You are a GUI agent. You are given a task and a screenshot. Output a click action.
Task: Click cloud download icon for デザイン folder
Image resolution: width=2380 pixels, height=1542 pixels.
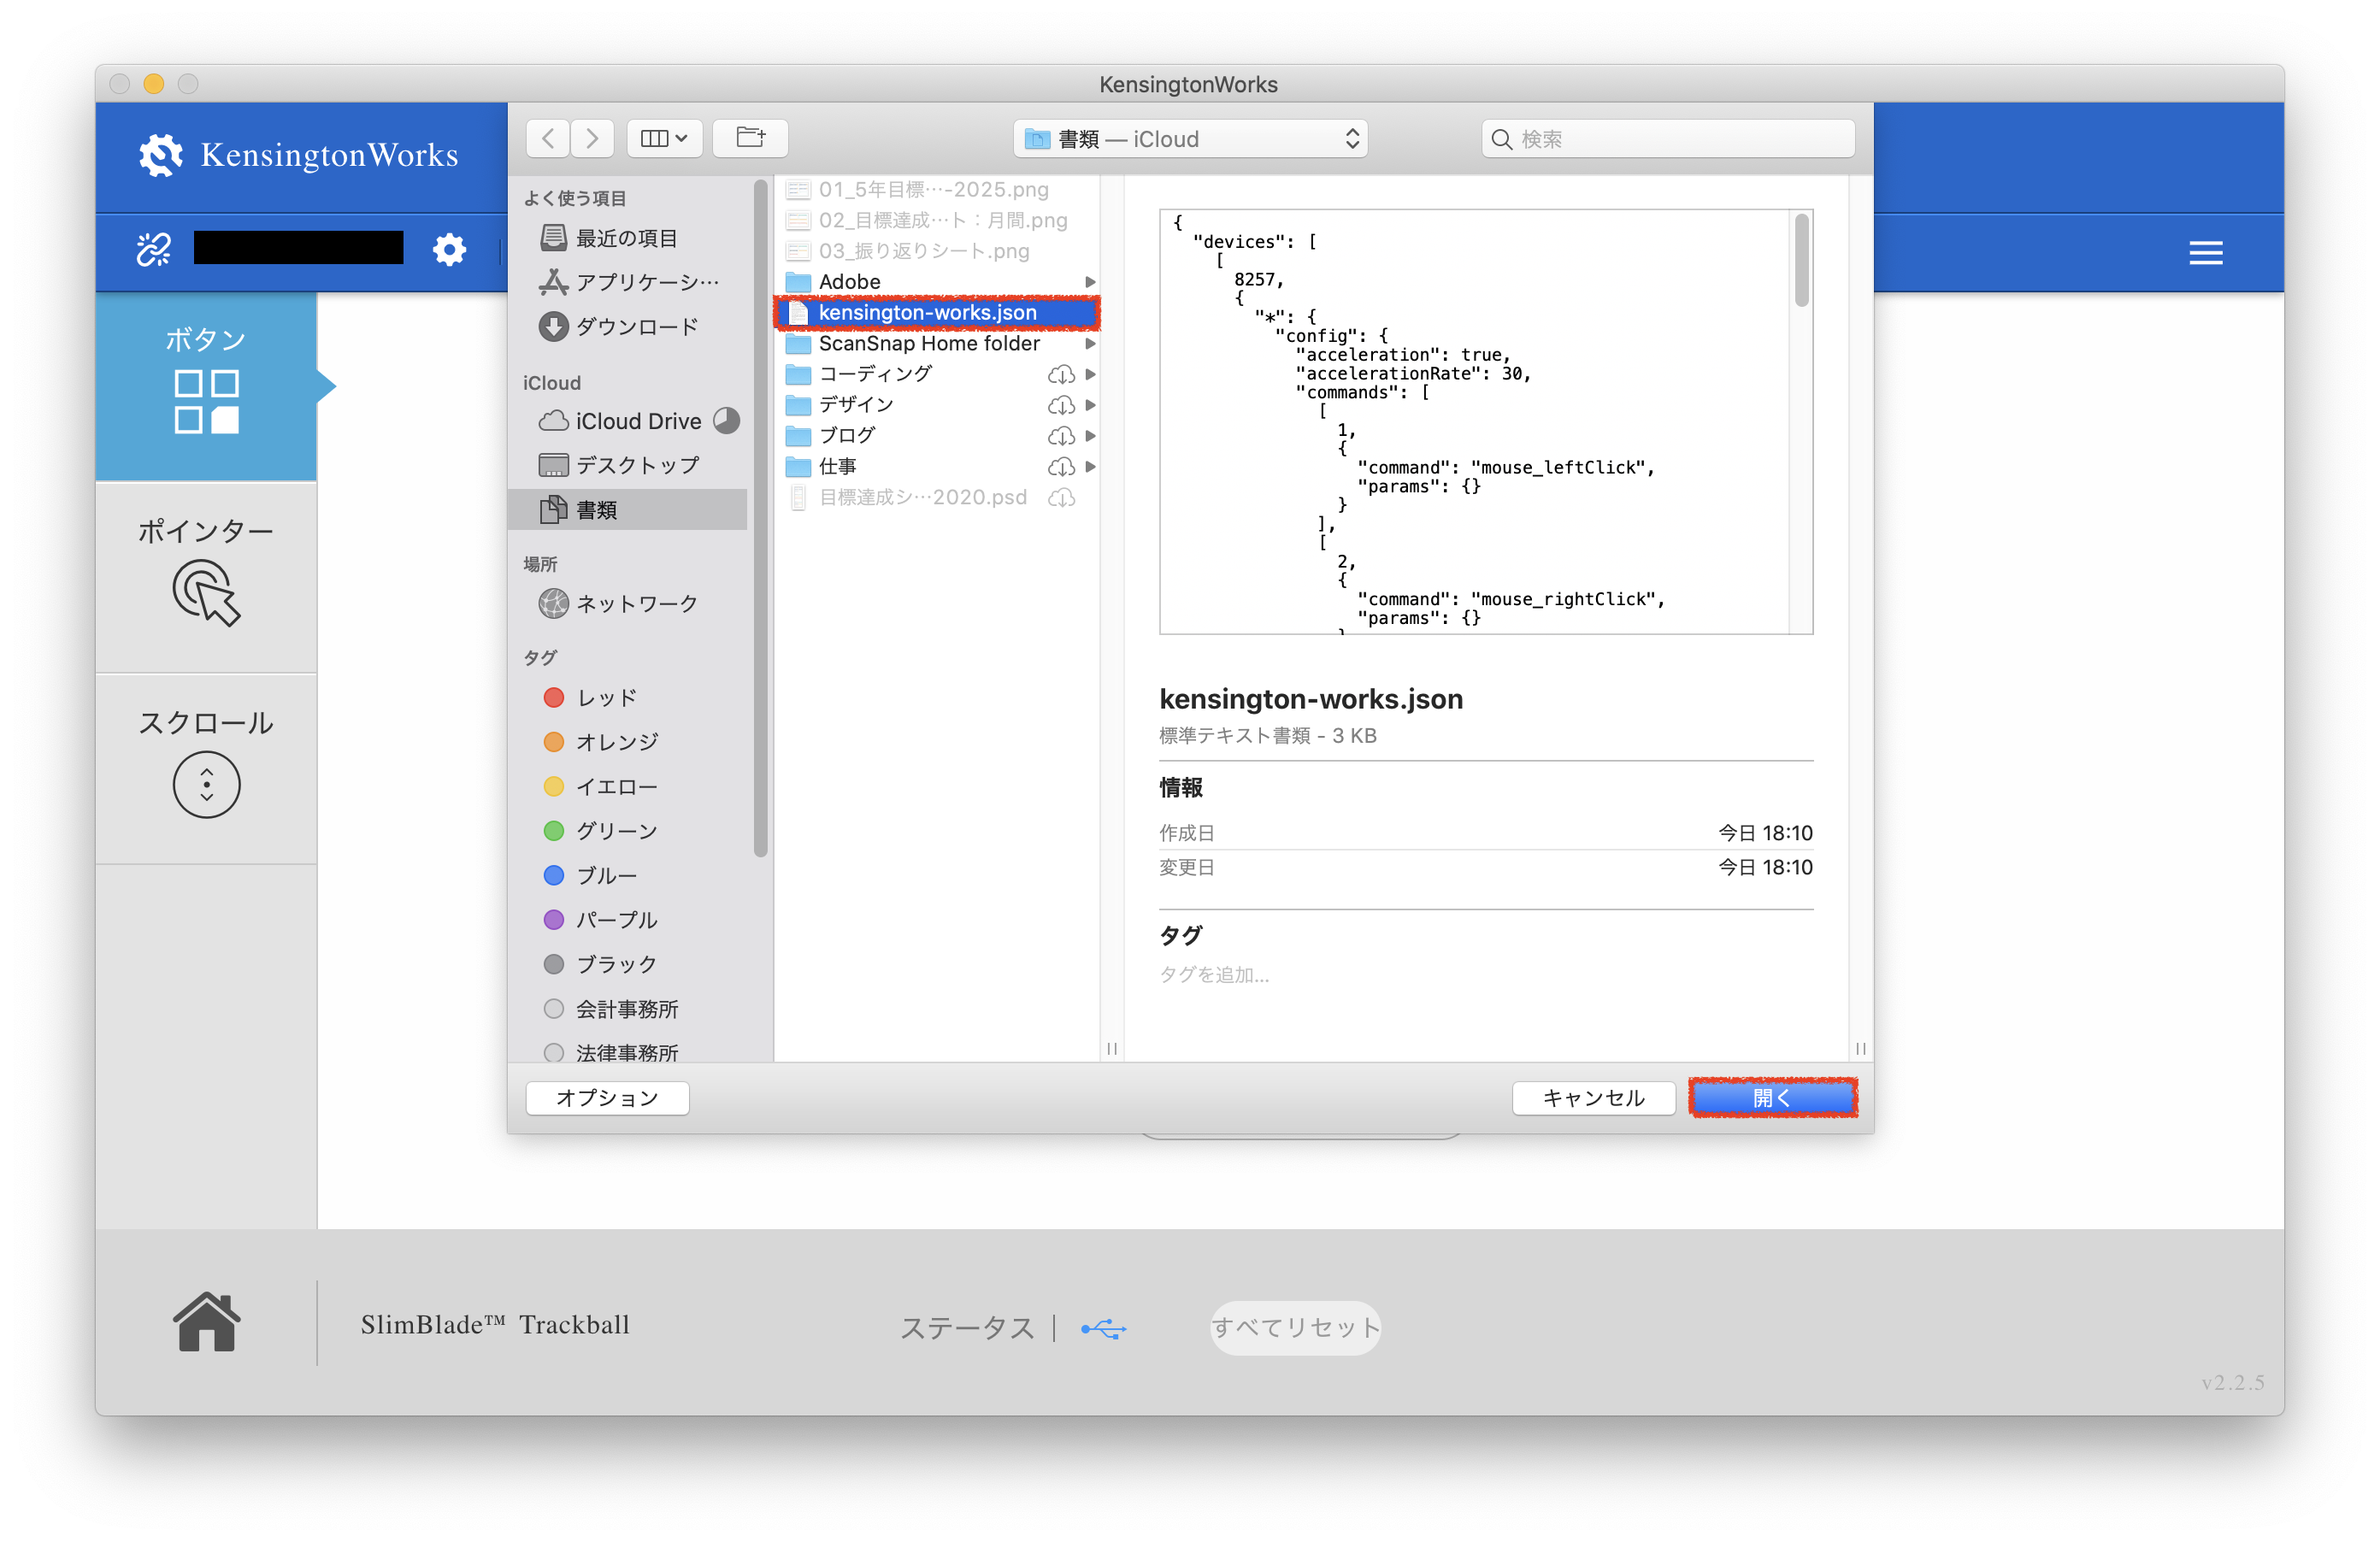click(1061, 405)
